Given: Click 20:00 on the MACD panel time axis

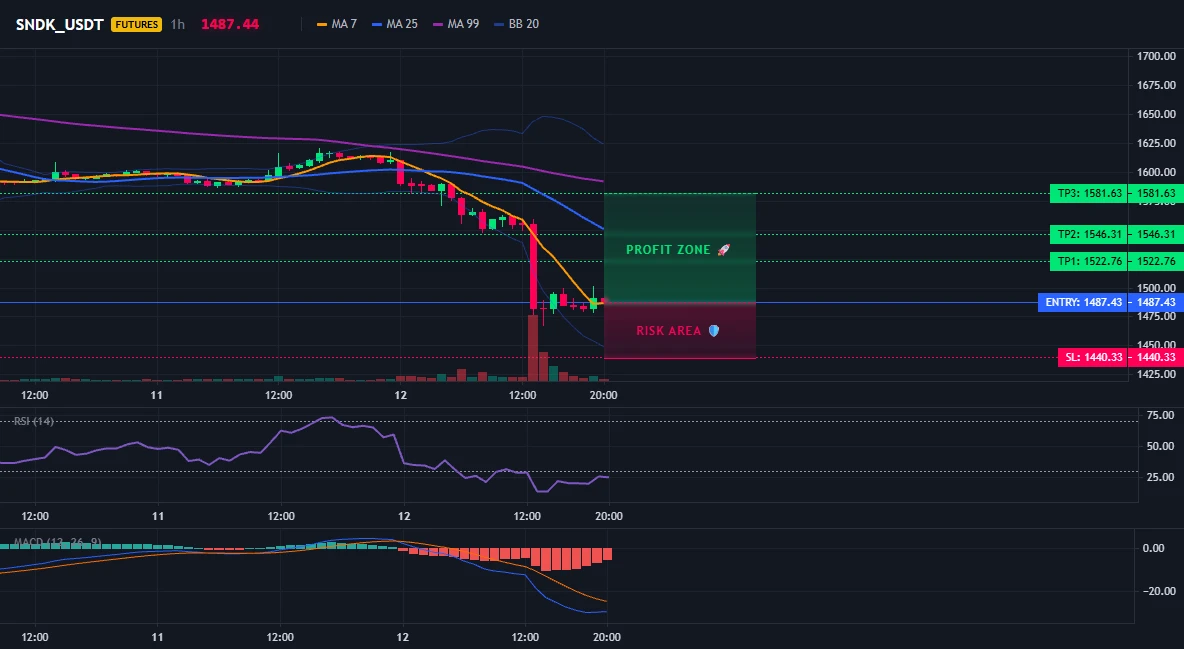Looking at the screenshot, I should tap(607, 637).
